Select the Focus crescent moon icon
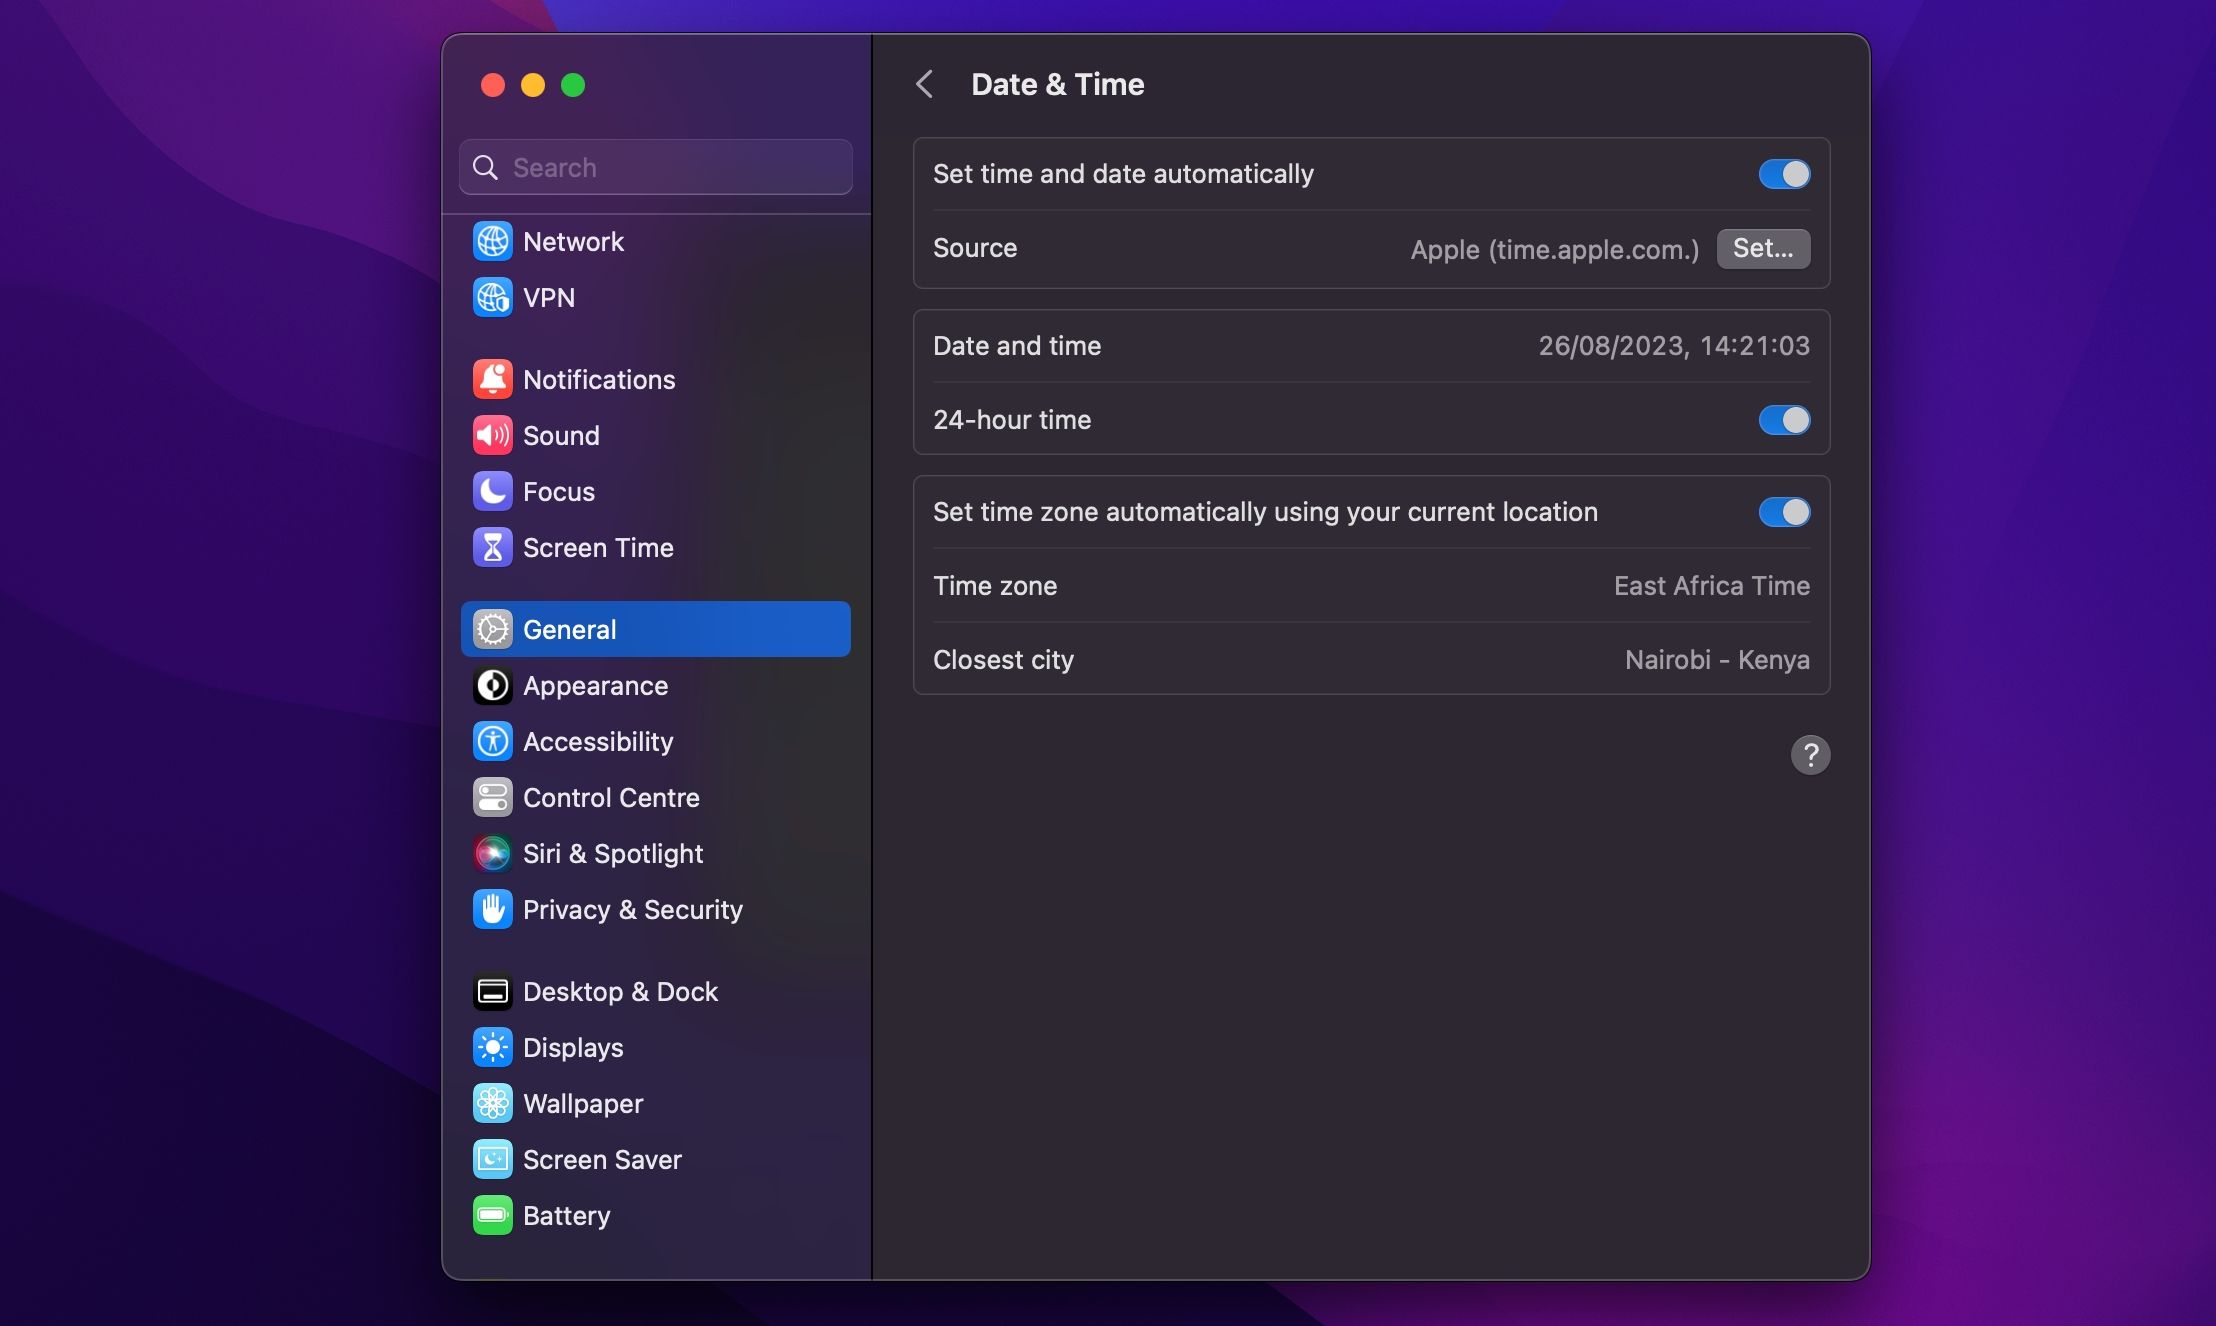Screen dimensions: 2216x1326 (492, 491)
